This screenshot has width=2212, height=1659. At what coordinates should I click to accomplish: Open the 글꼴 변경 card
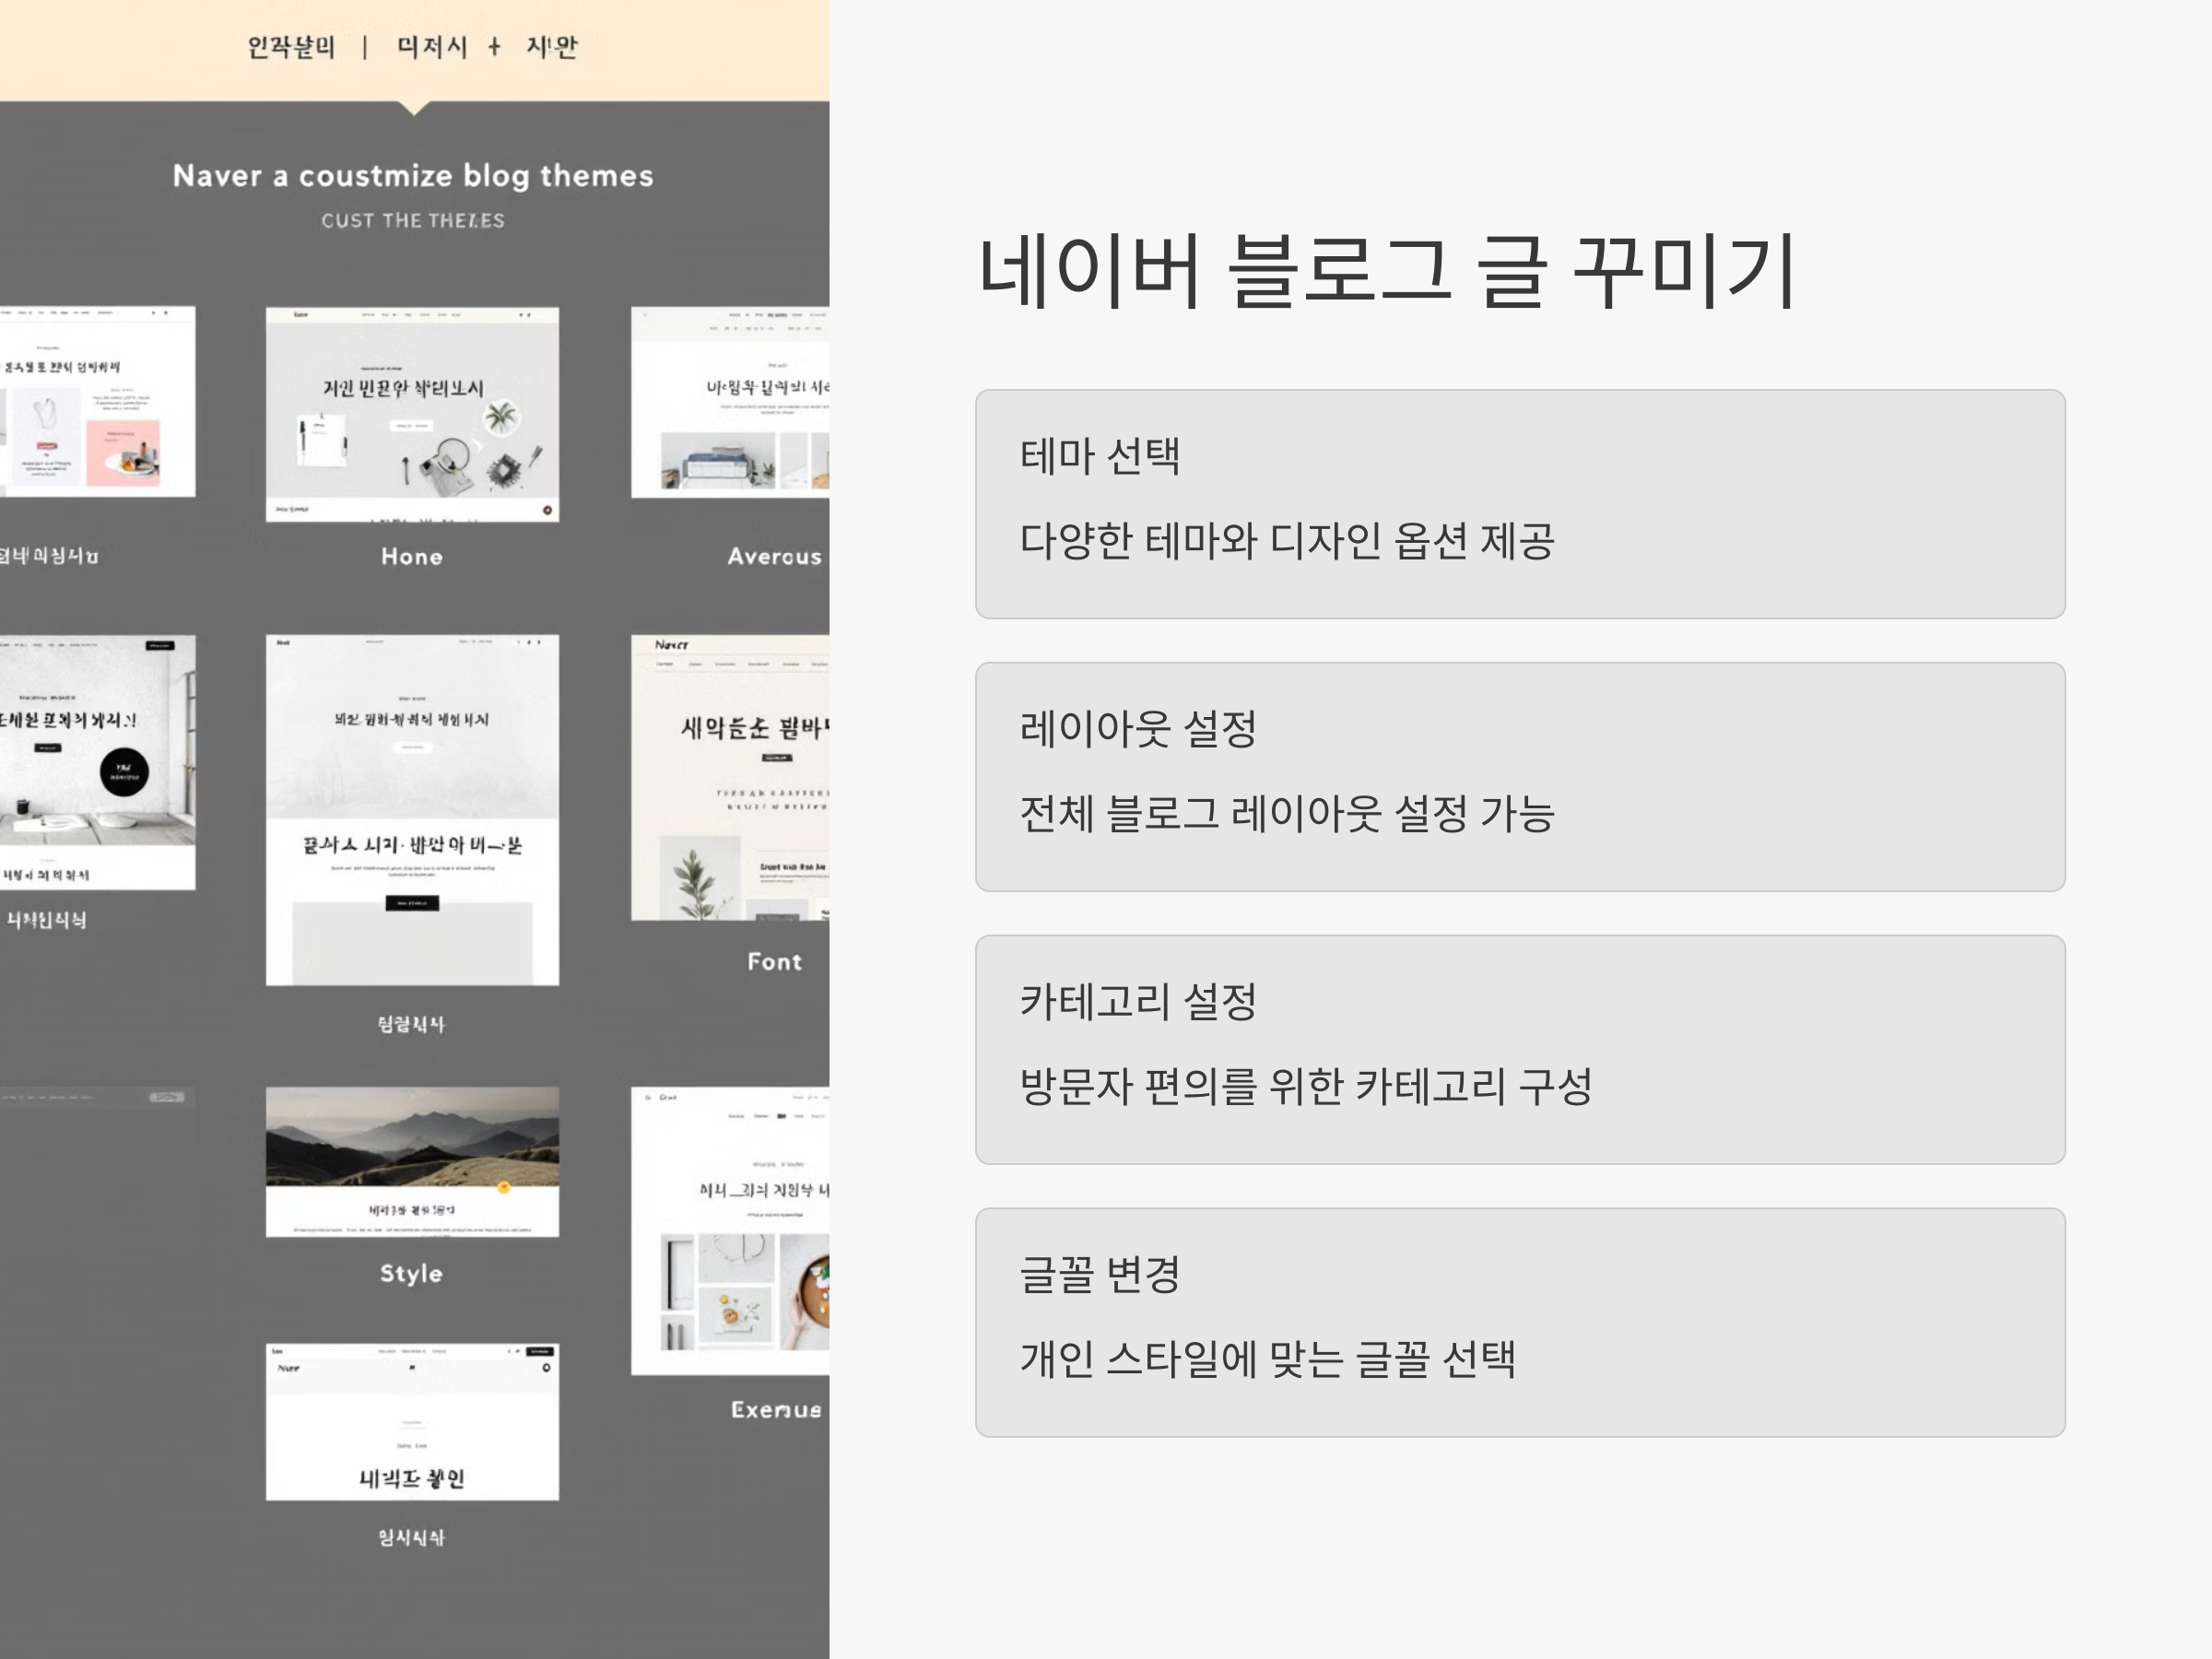click(x=1520, y=1322)
